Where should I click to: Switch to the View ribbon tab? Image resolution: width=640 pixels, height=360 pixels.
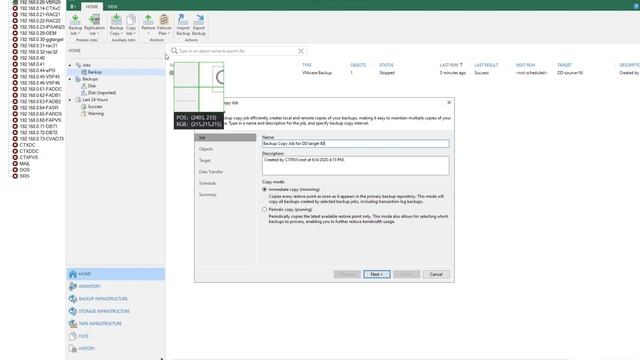point(112,7)
